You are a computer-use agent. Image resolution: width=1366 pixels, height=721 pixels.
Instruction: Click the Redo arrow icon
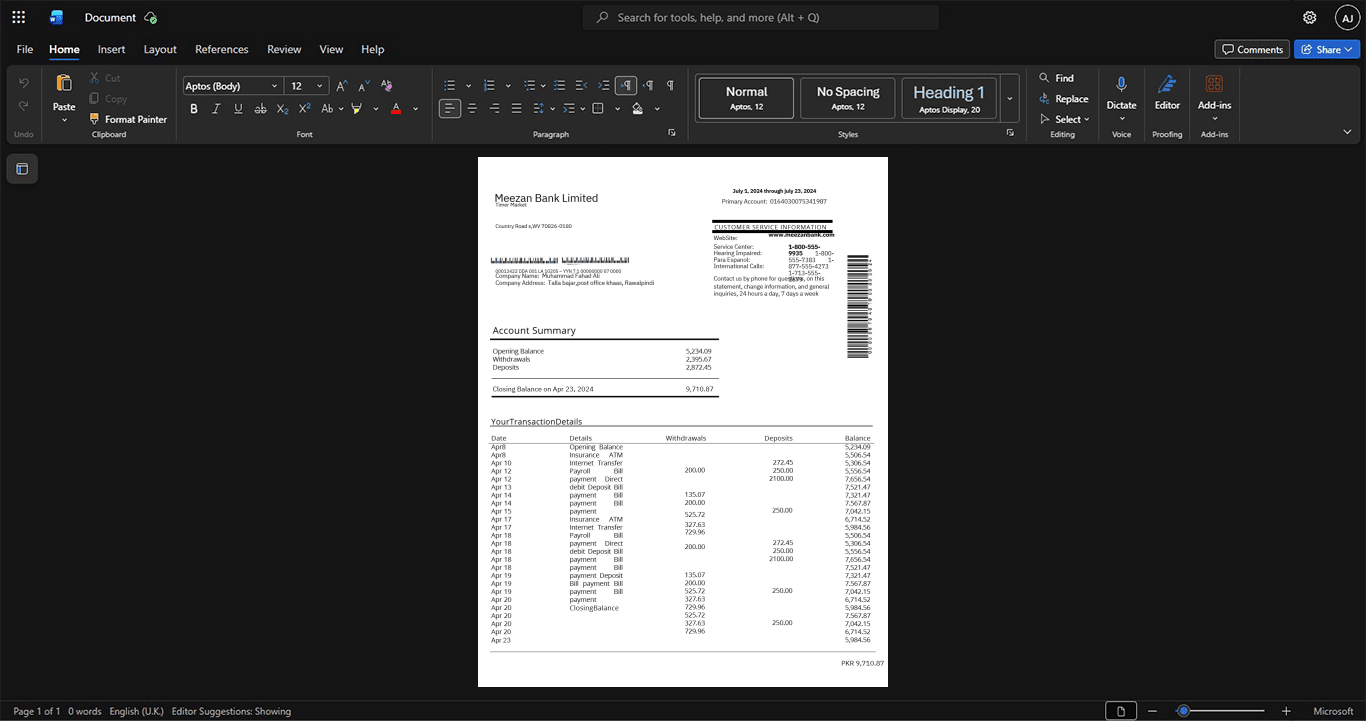[x=24, y=106]
